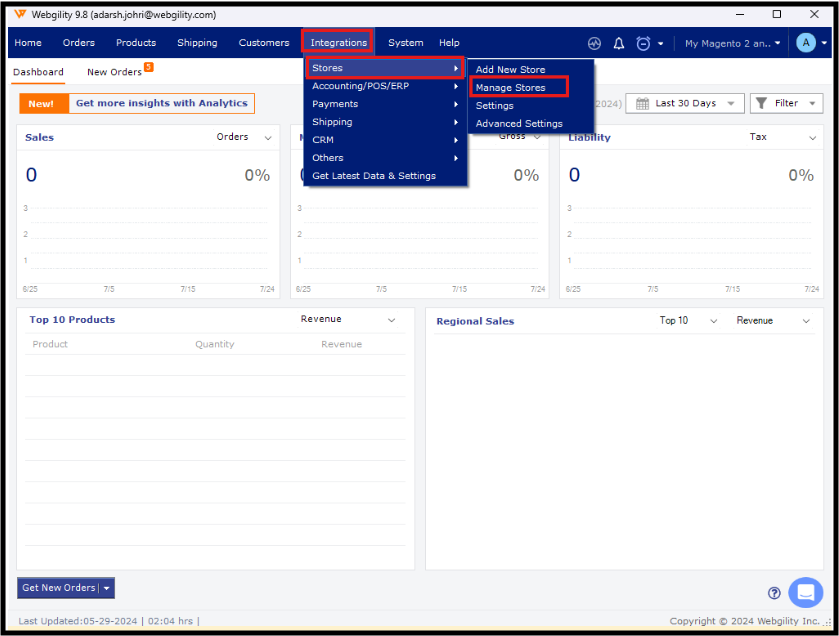The width and height of the screenshot is (839, 636).
Task: Switch to the New Orders tab
Action: [115, 72]
